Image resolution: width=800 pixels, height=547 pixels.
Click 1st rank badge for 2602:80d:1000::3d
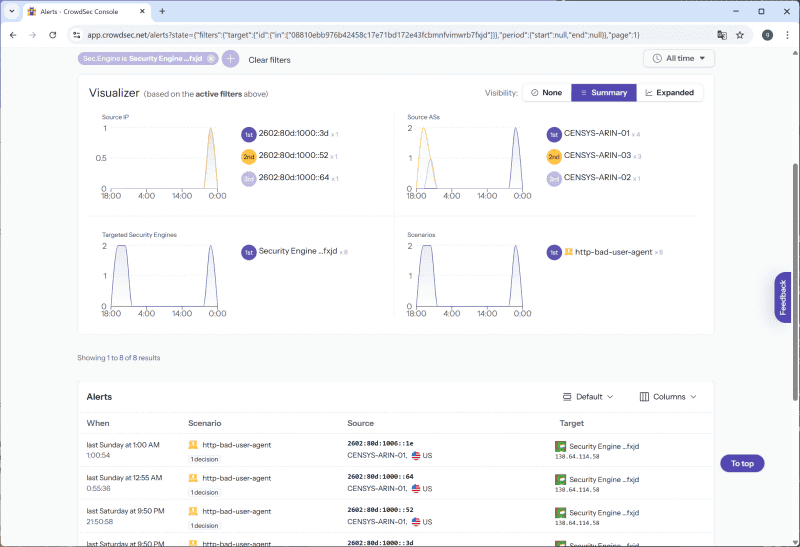pyautogui.click(x=248, y=135)
